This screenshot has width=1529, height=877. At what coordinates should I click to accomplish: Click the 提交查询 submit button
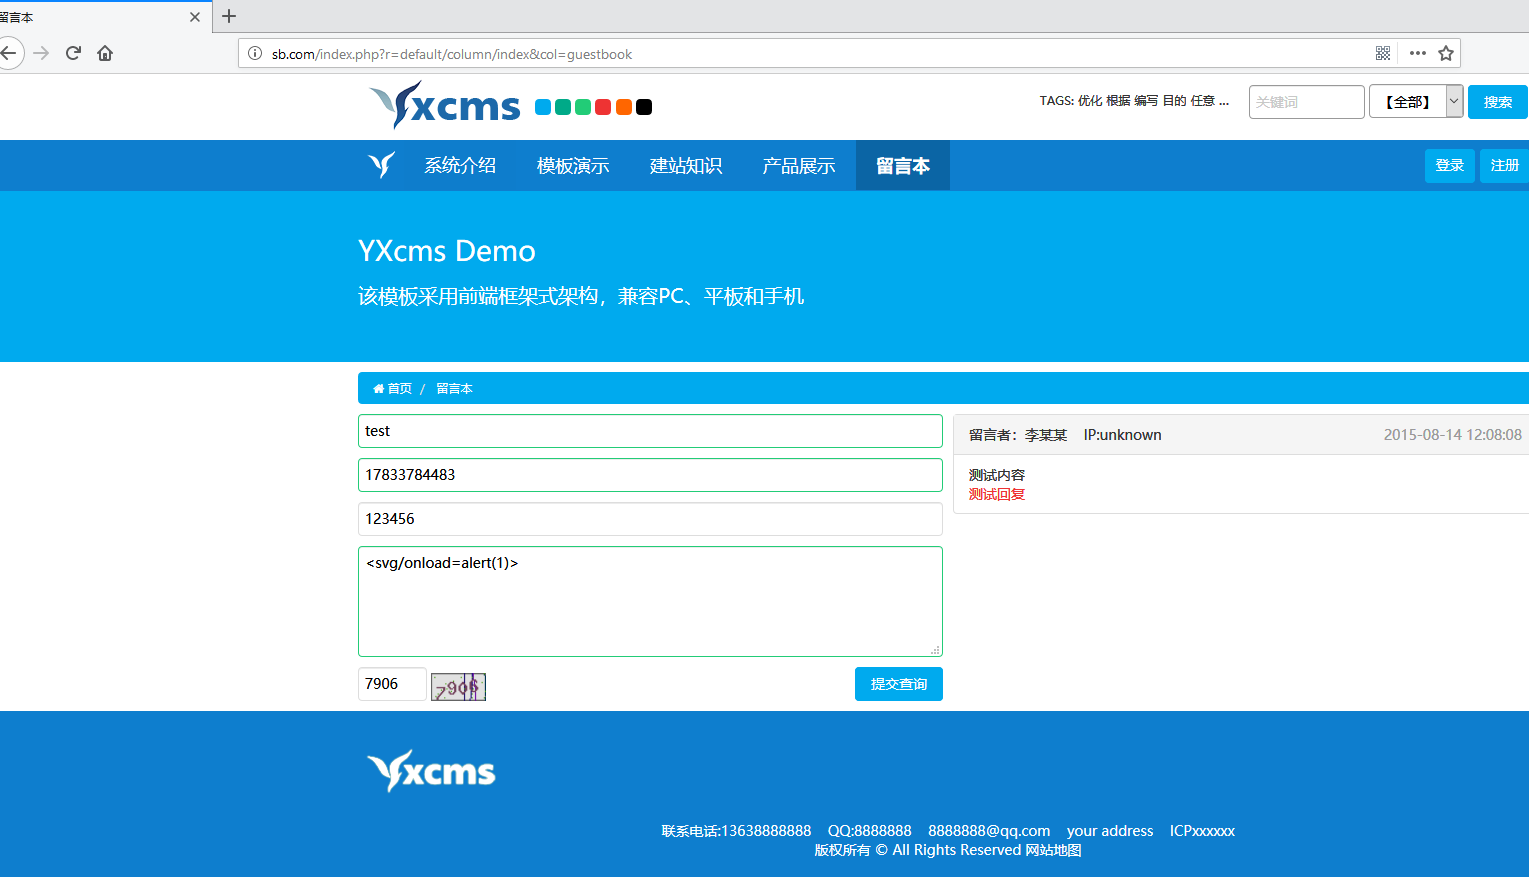[898, 684]
